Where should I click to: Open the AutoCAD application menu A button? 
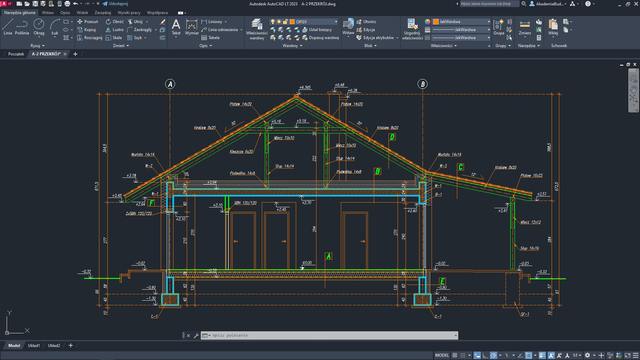[4, 4]
